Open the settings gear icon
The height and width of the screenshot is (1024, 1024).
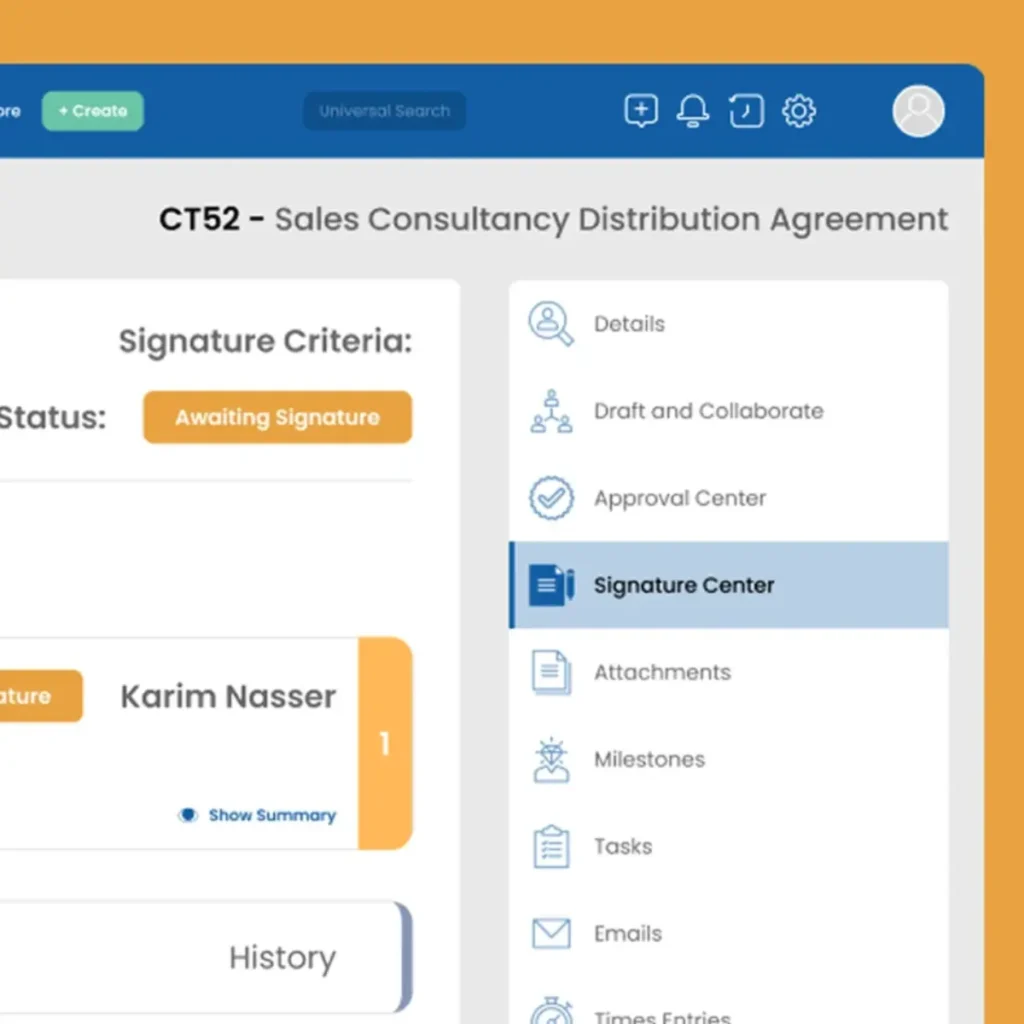coord(799,111)
